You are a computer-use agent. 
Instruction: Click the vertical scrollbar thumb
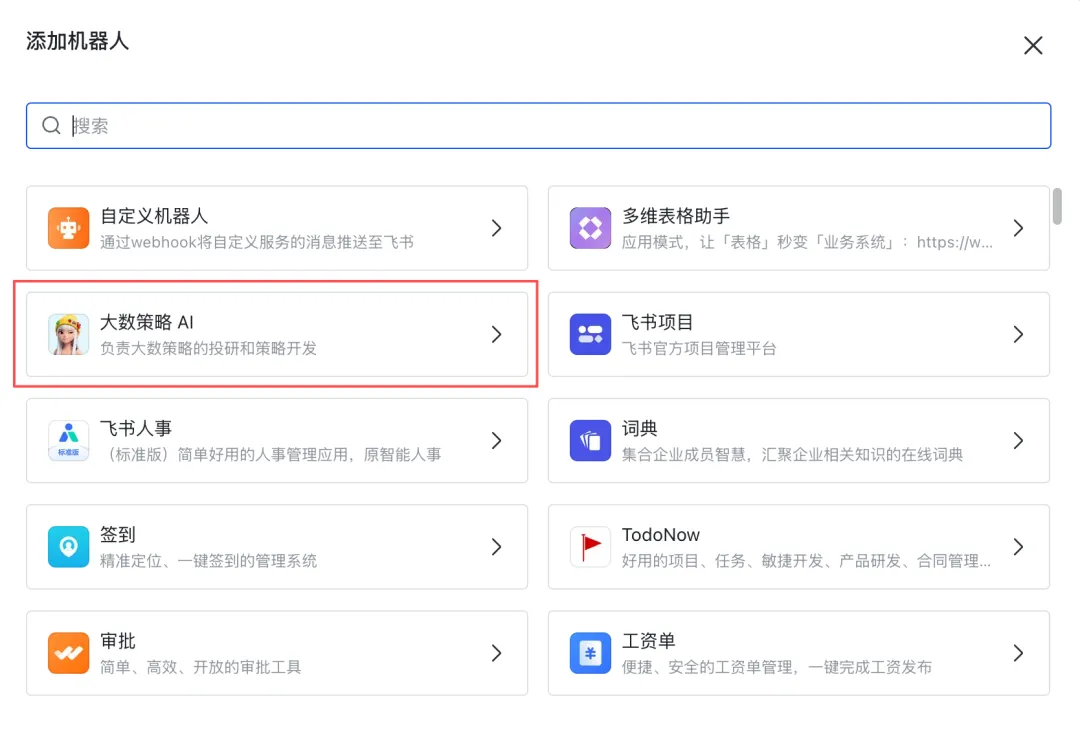1057,205
